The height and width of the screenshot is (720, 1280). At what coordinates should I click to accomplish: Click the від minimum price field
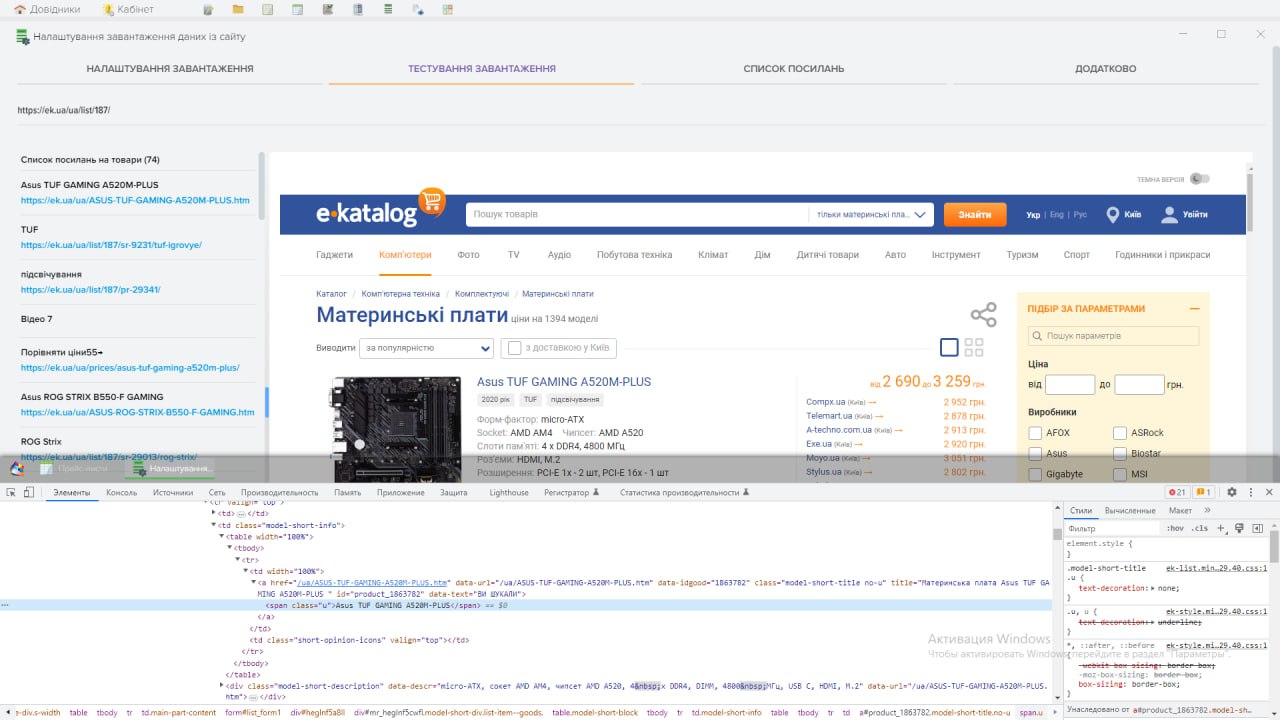point(1070,384)
